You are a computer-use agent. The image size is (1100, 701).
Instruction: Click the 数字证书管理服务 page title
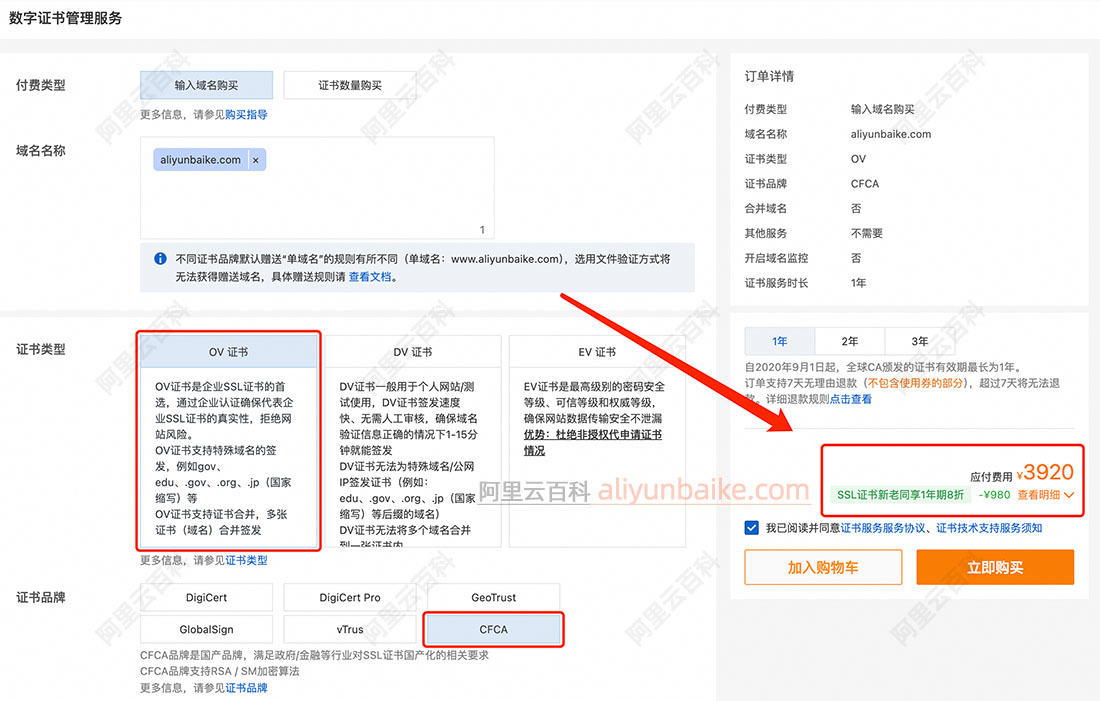coord(65,18)
